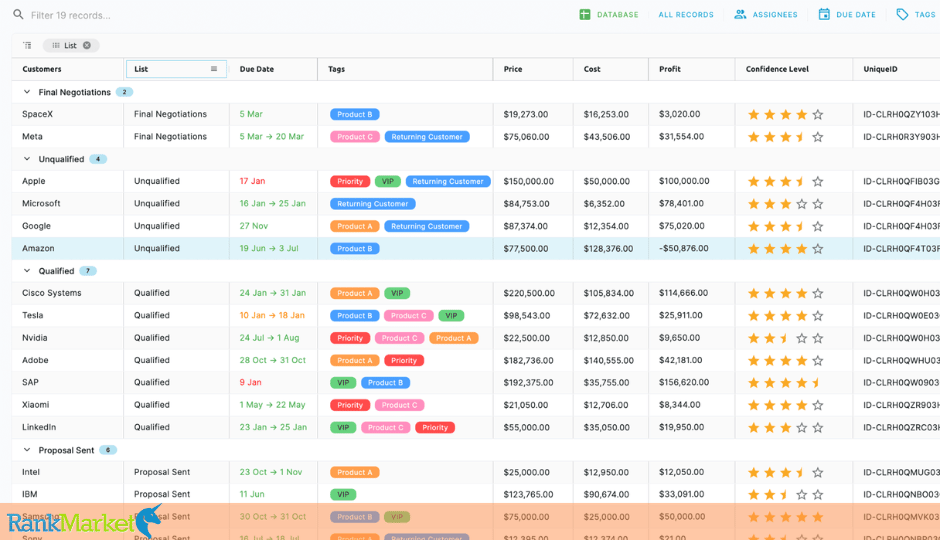Click Adobe's profit $42,181.00

680,360
